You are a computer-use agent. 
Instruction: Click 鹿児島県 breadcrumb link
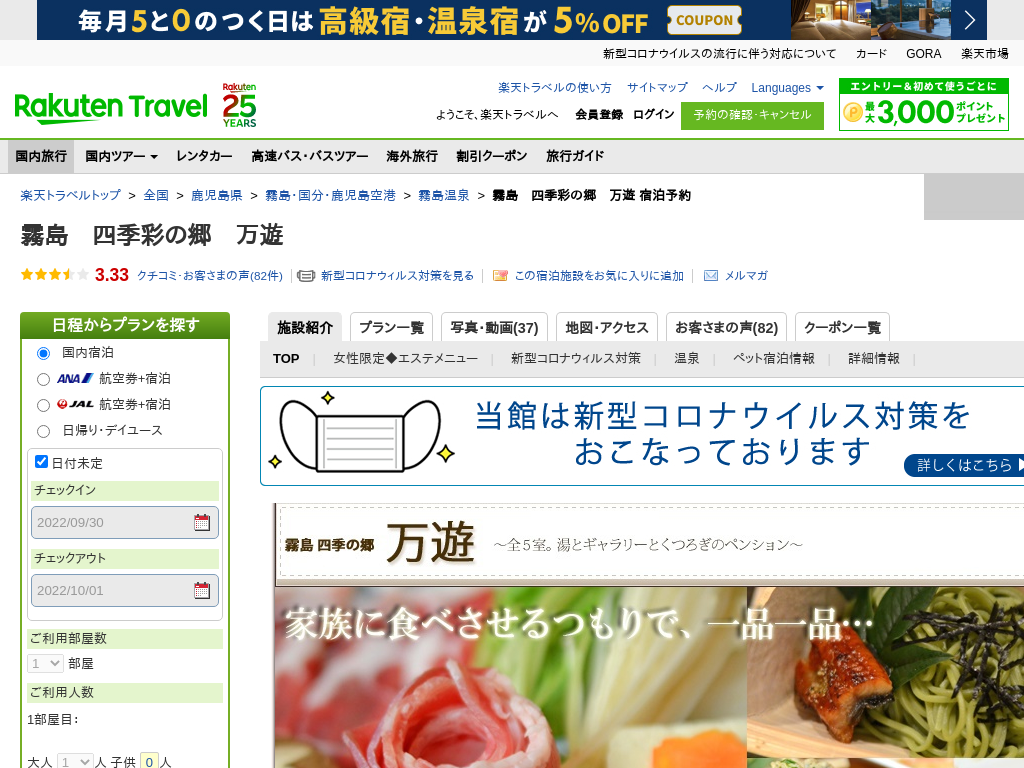(x=216, y=195)
